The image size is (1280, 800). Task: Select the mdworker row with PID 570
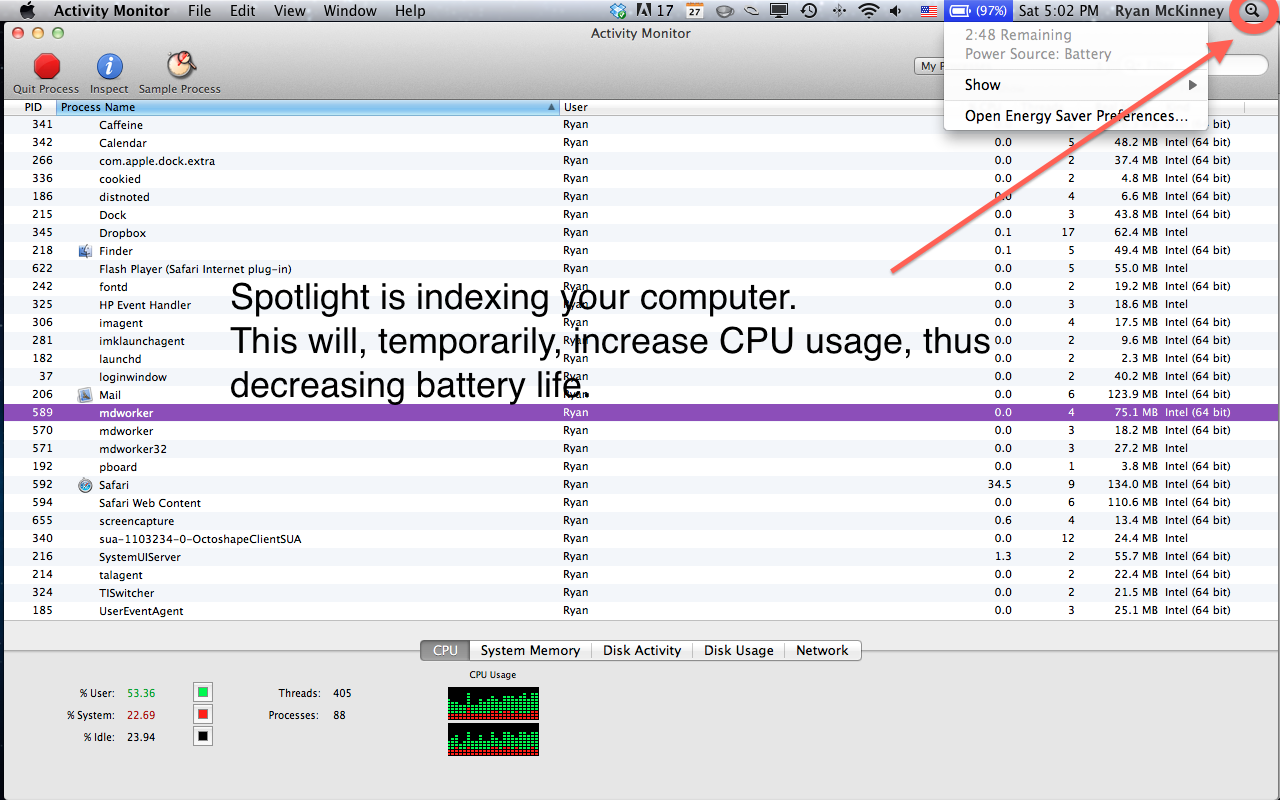[x=640, y=430]
